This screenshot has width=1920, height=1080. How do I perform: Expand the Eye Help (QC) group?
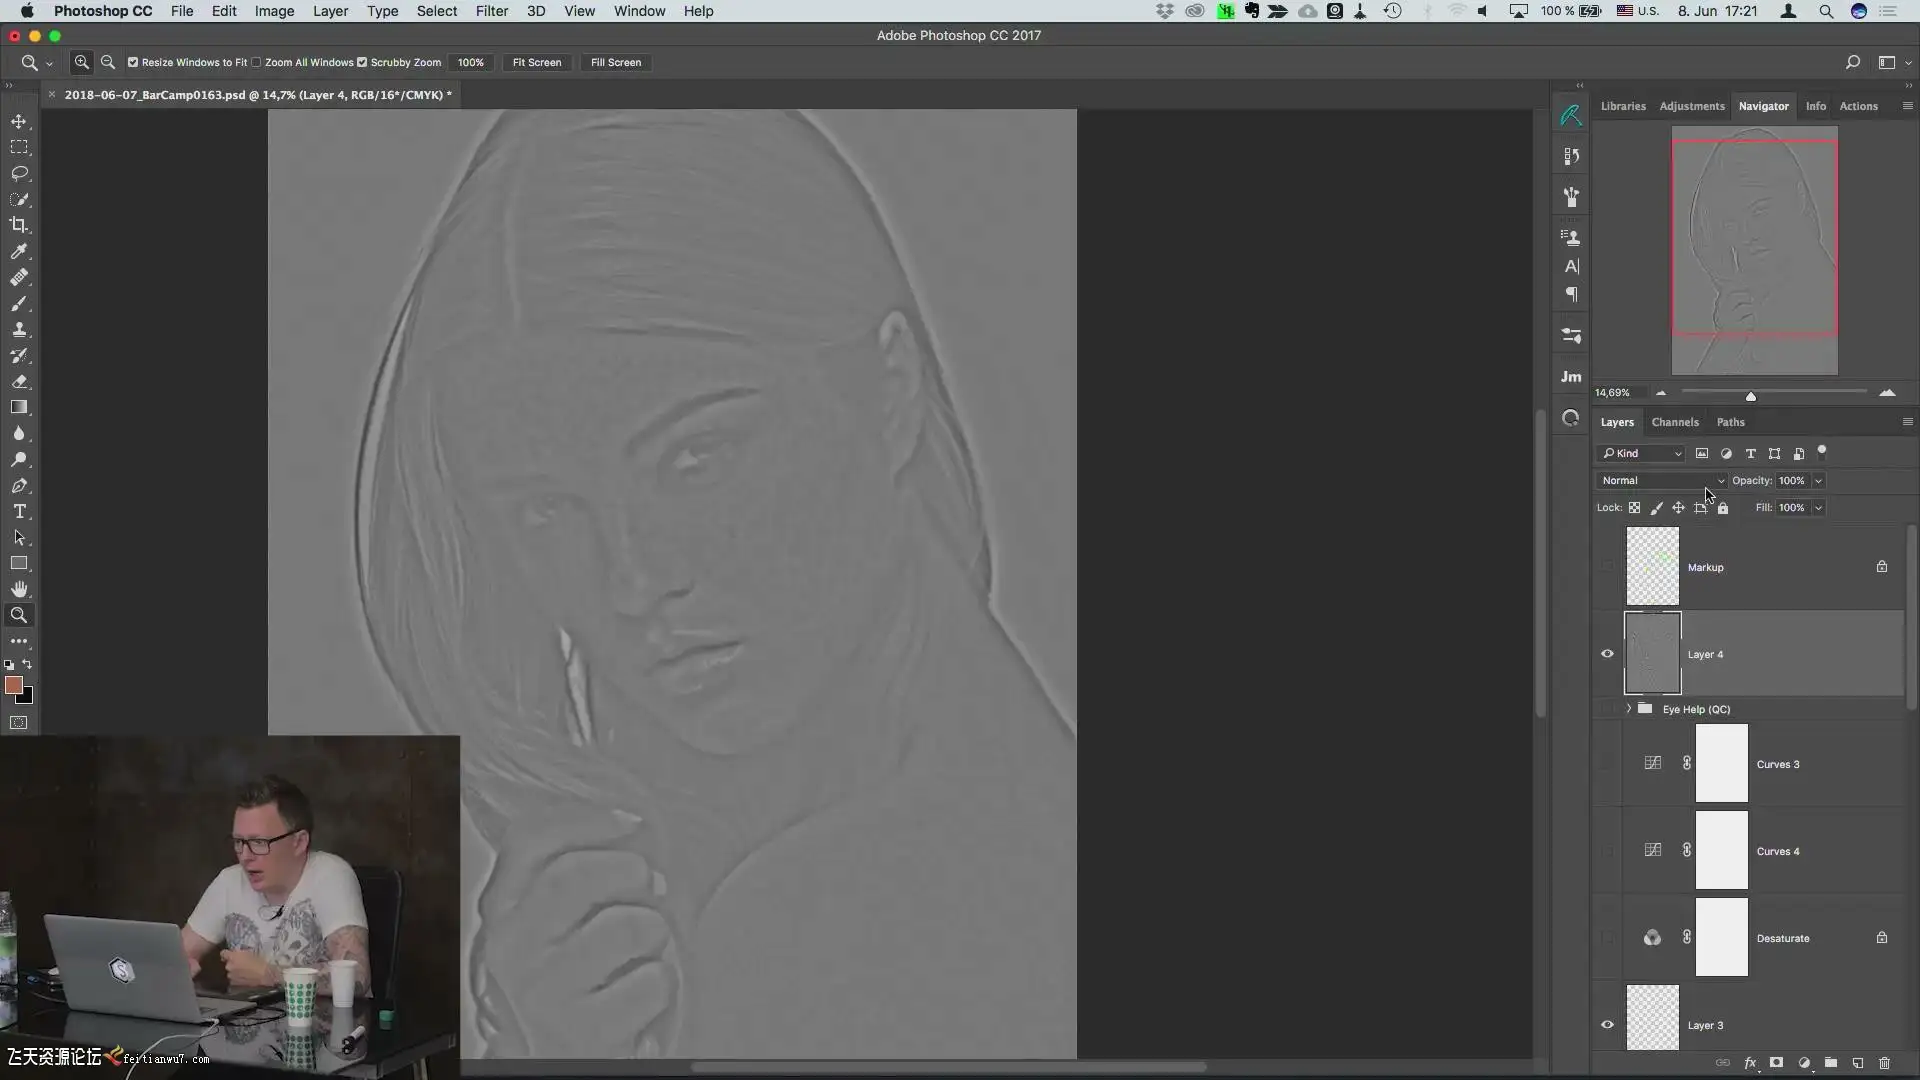[x=1629, y=709]
